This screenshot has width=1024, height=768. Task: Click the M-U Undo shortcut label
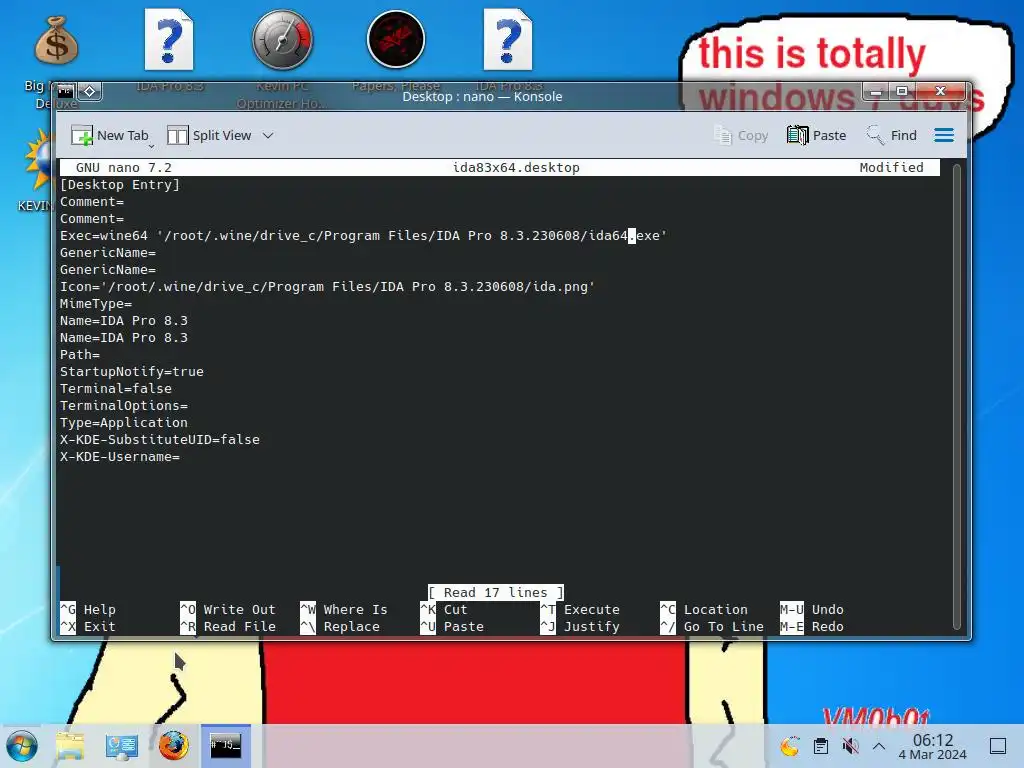(x=812, y=609)
